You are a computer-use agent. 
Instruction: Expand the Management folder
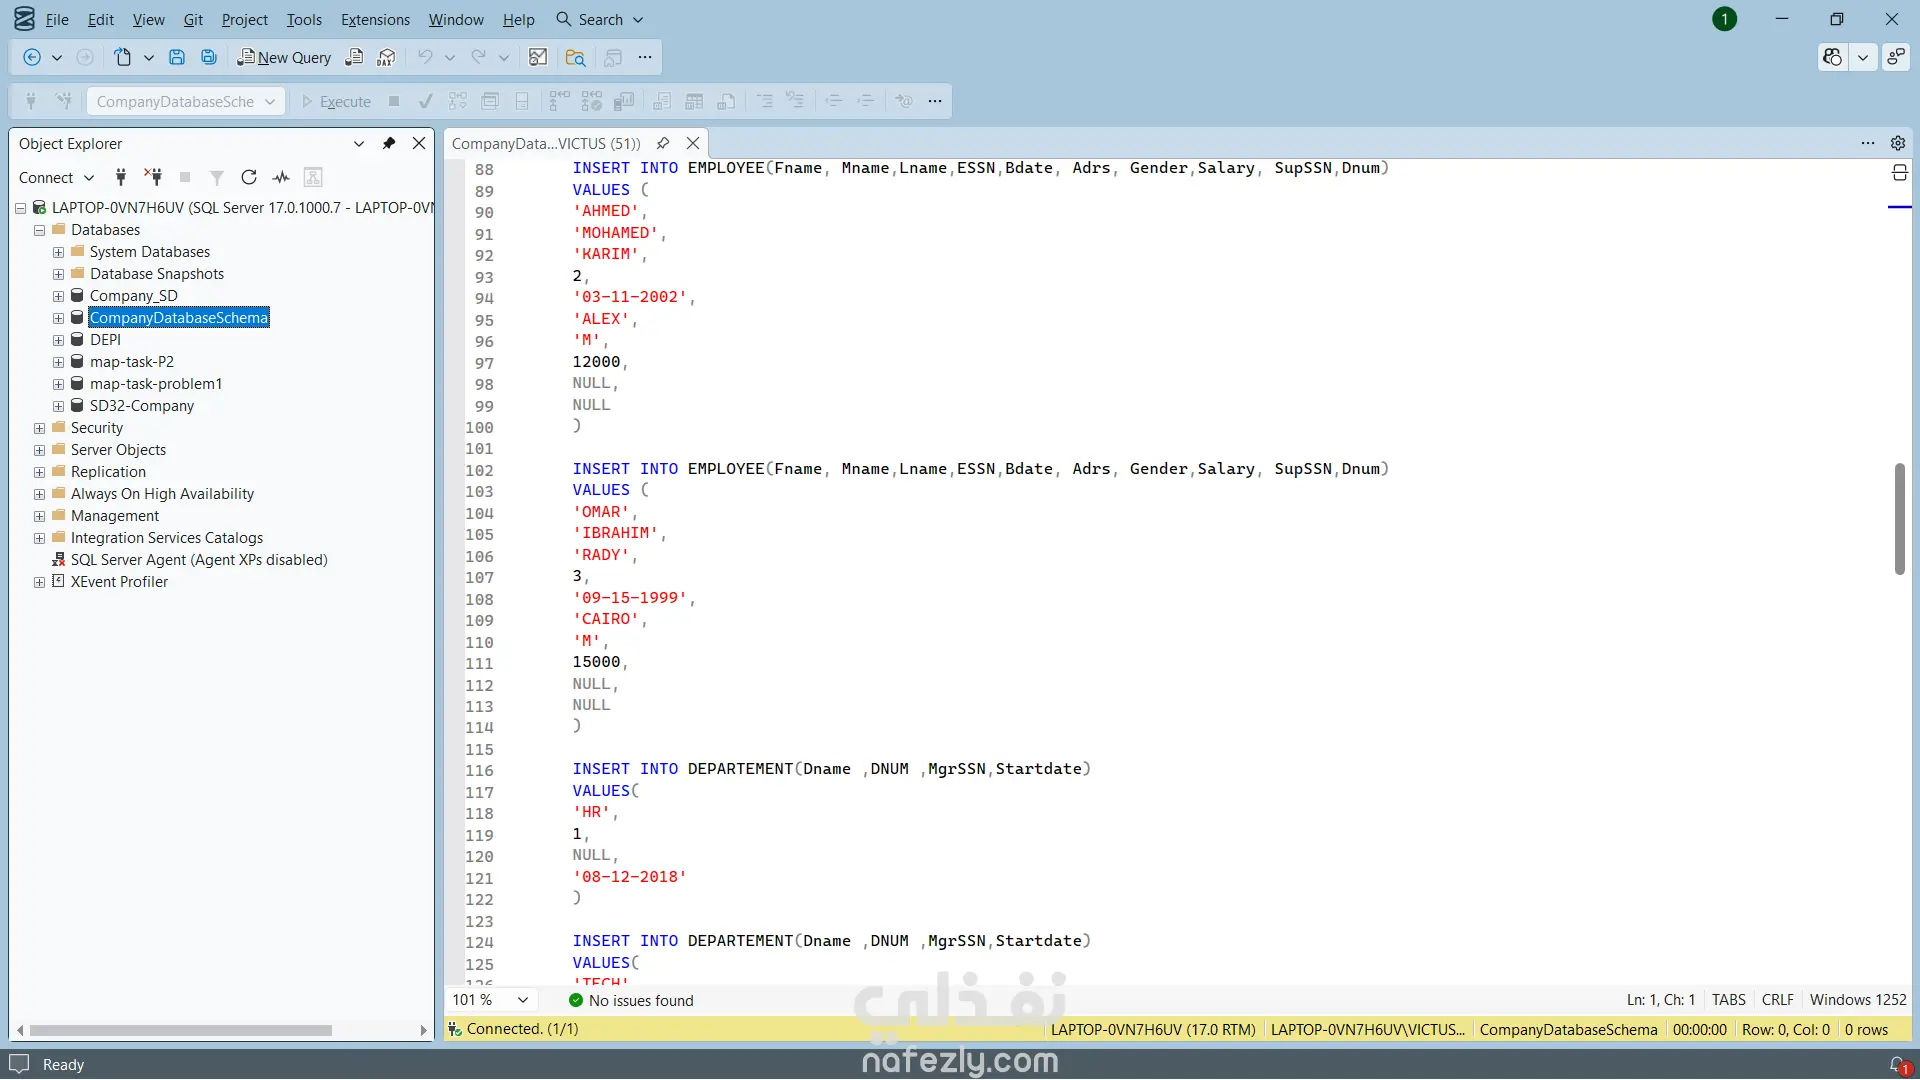[x=39, y=516]
